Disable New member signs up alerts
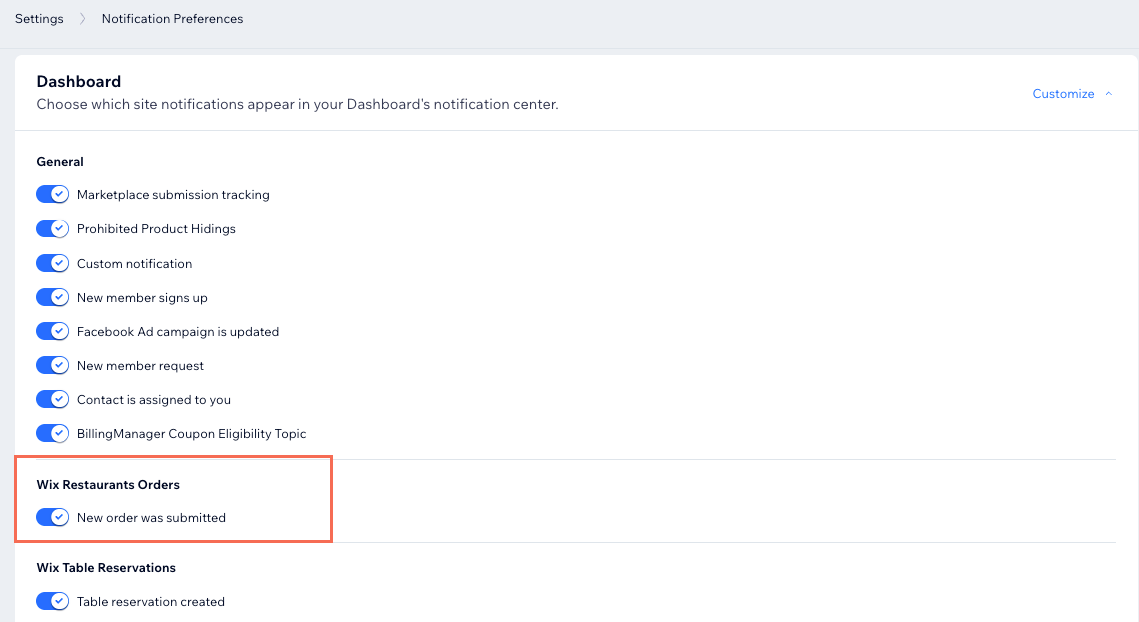The width and height of the screenshot is (1139, 622). click(x=52, y=297)
